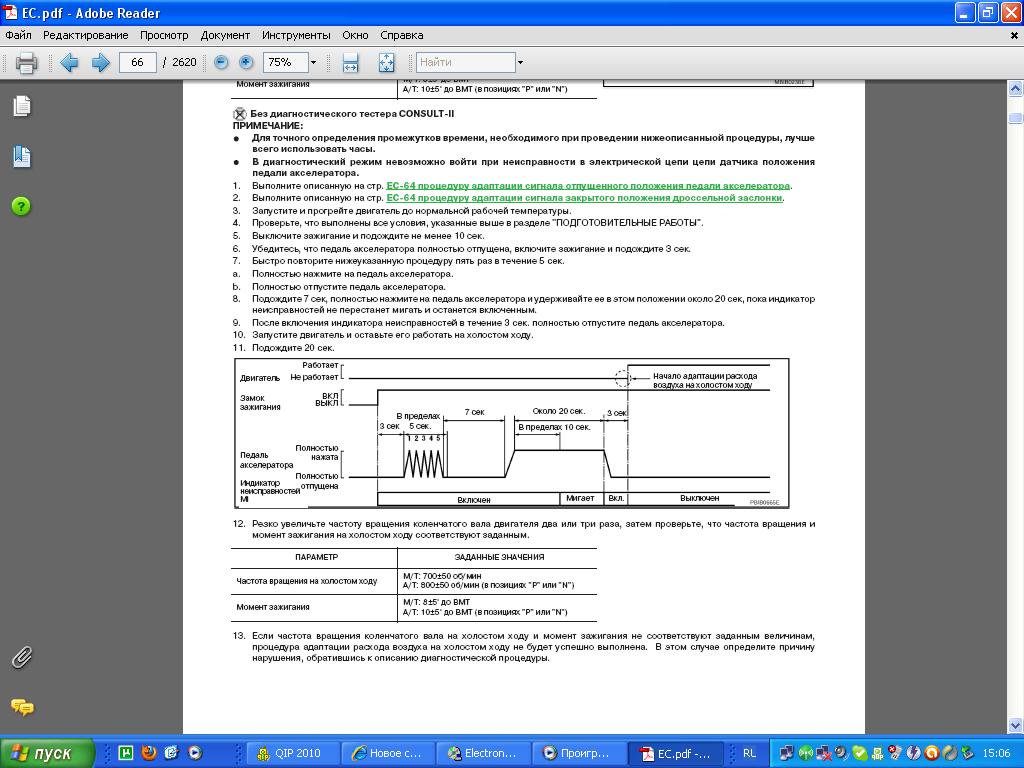Expand the Найти search options dropdown

[x=520, y=62]
